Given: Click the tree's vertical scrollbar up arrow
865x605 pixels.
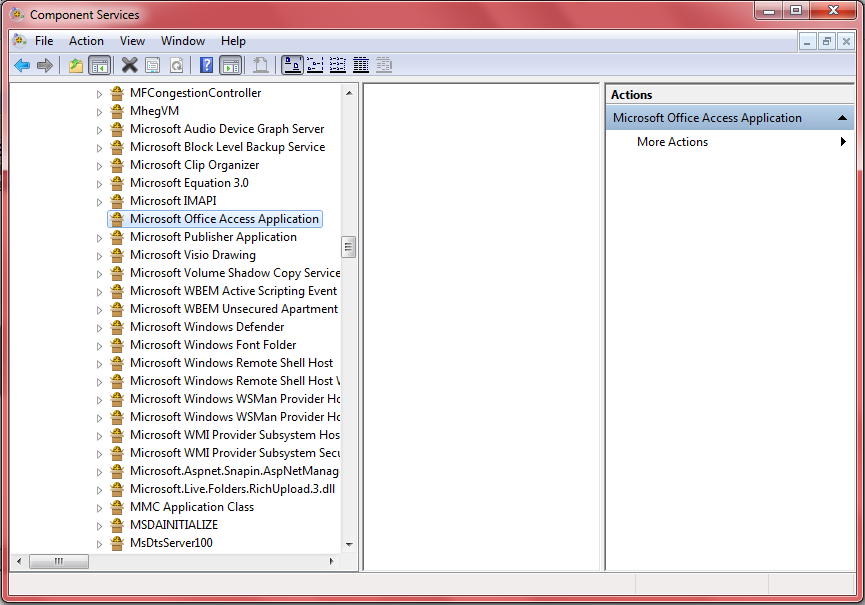Looking at the screenshot, I should (x=349, y=93).
